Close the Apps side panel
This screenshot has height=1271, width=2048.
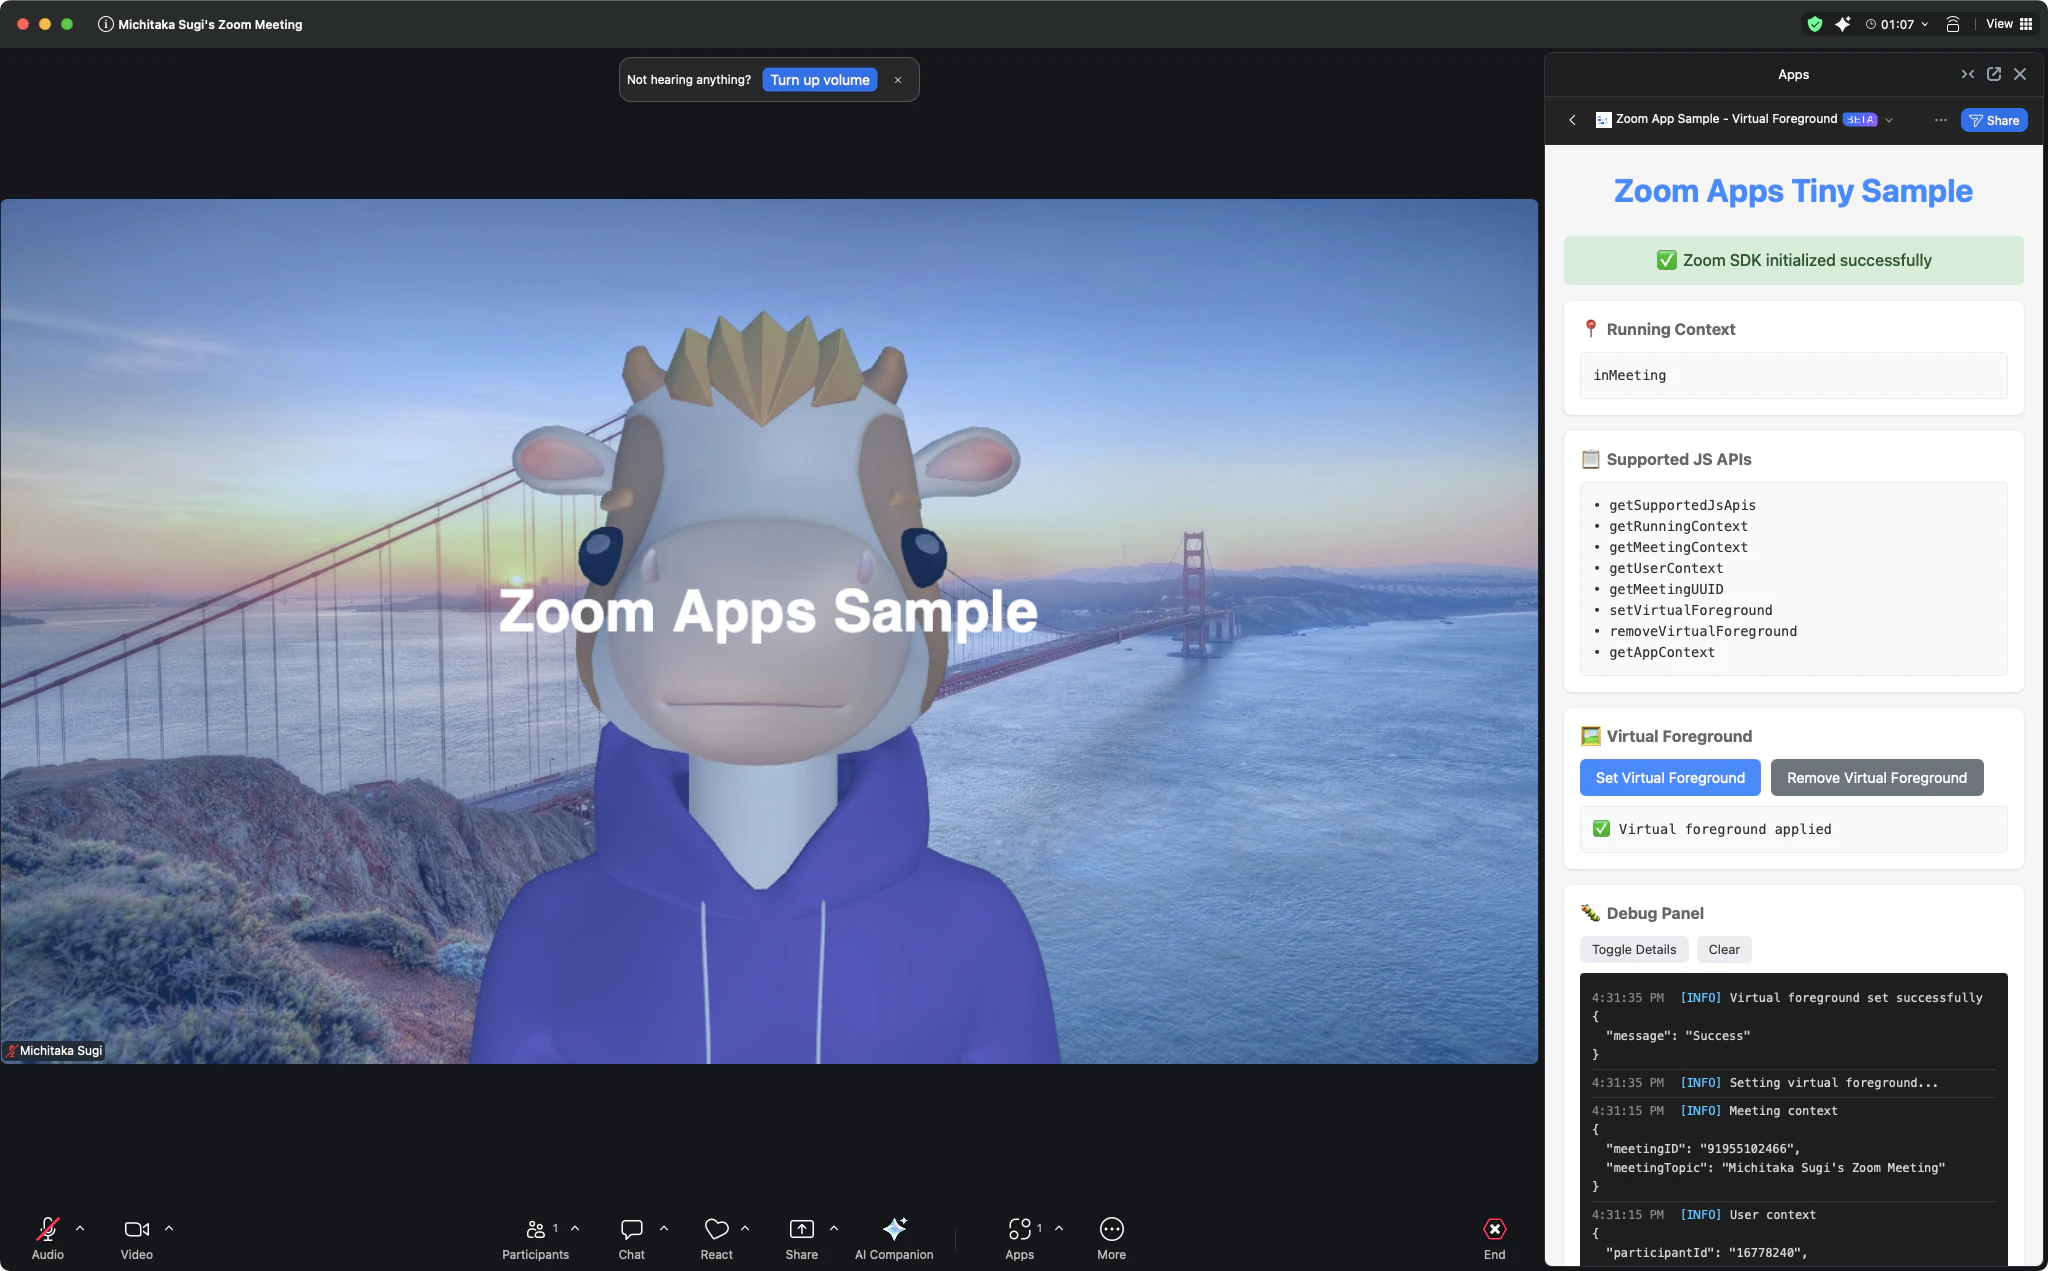(2020, 74)
